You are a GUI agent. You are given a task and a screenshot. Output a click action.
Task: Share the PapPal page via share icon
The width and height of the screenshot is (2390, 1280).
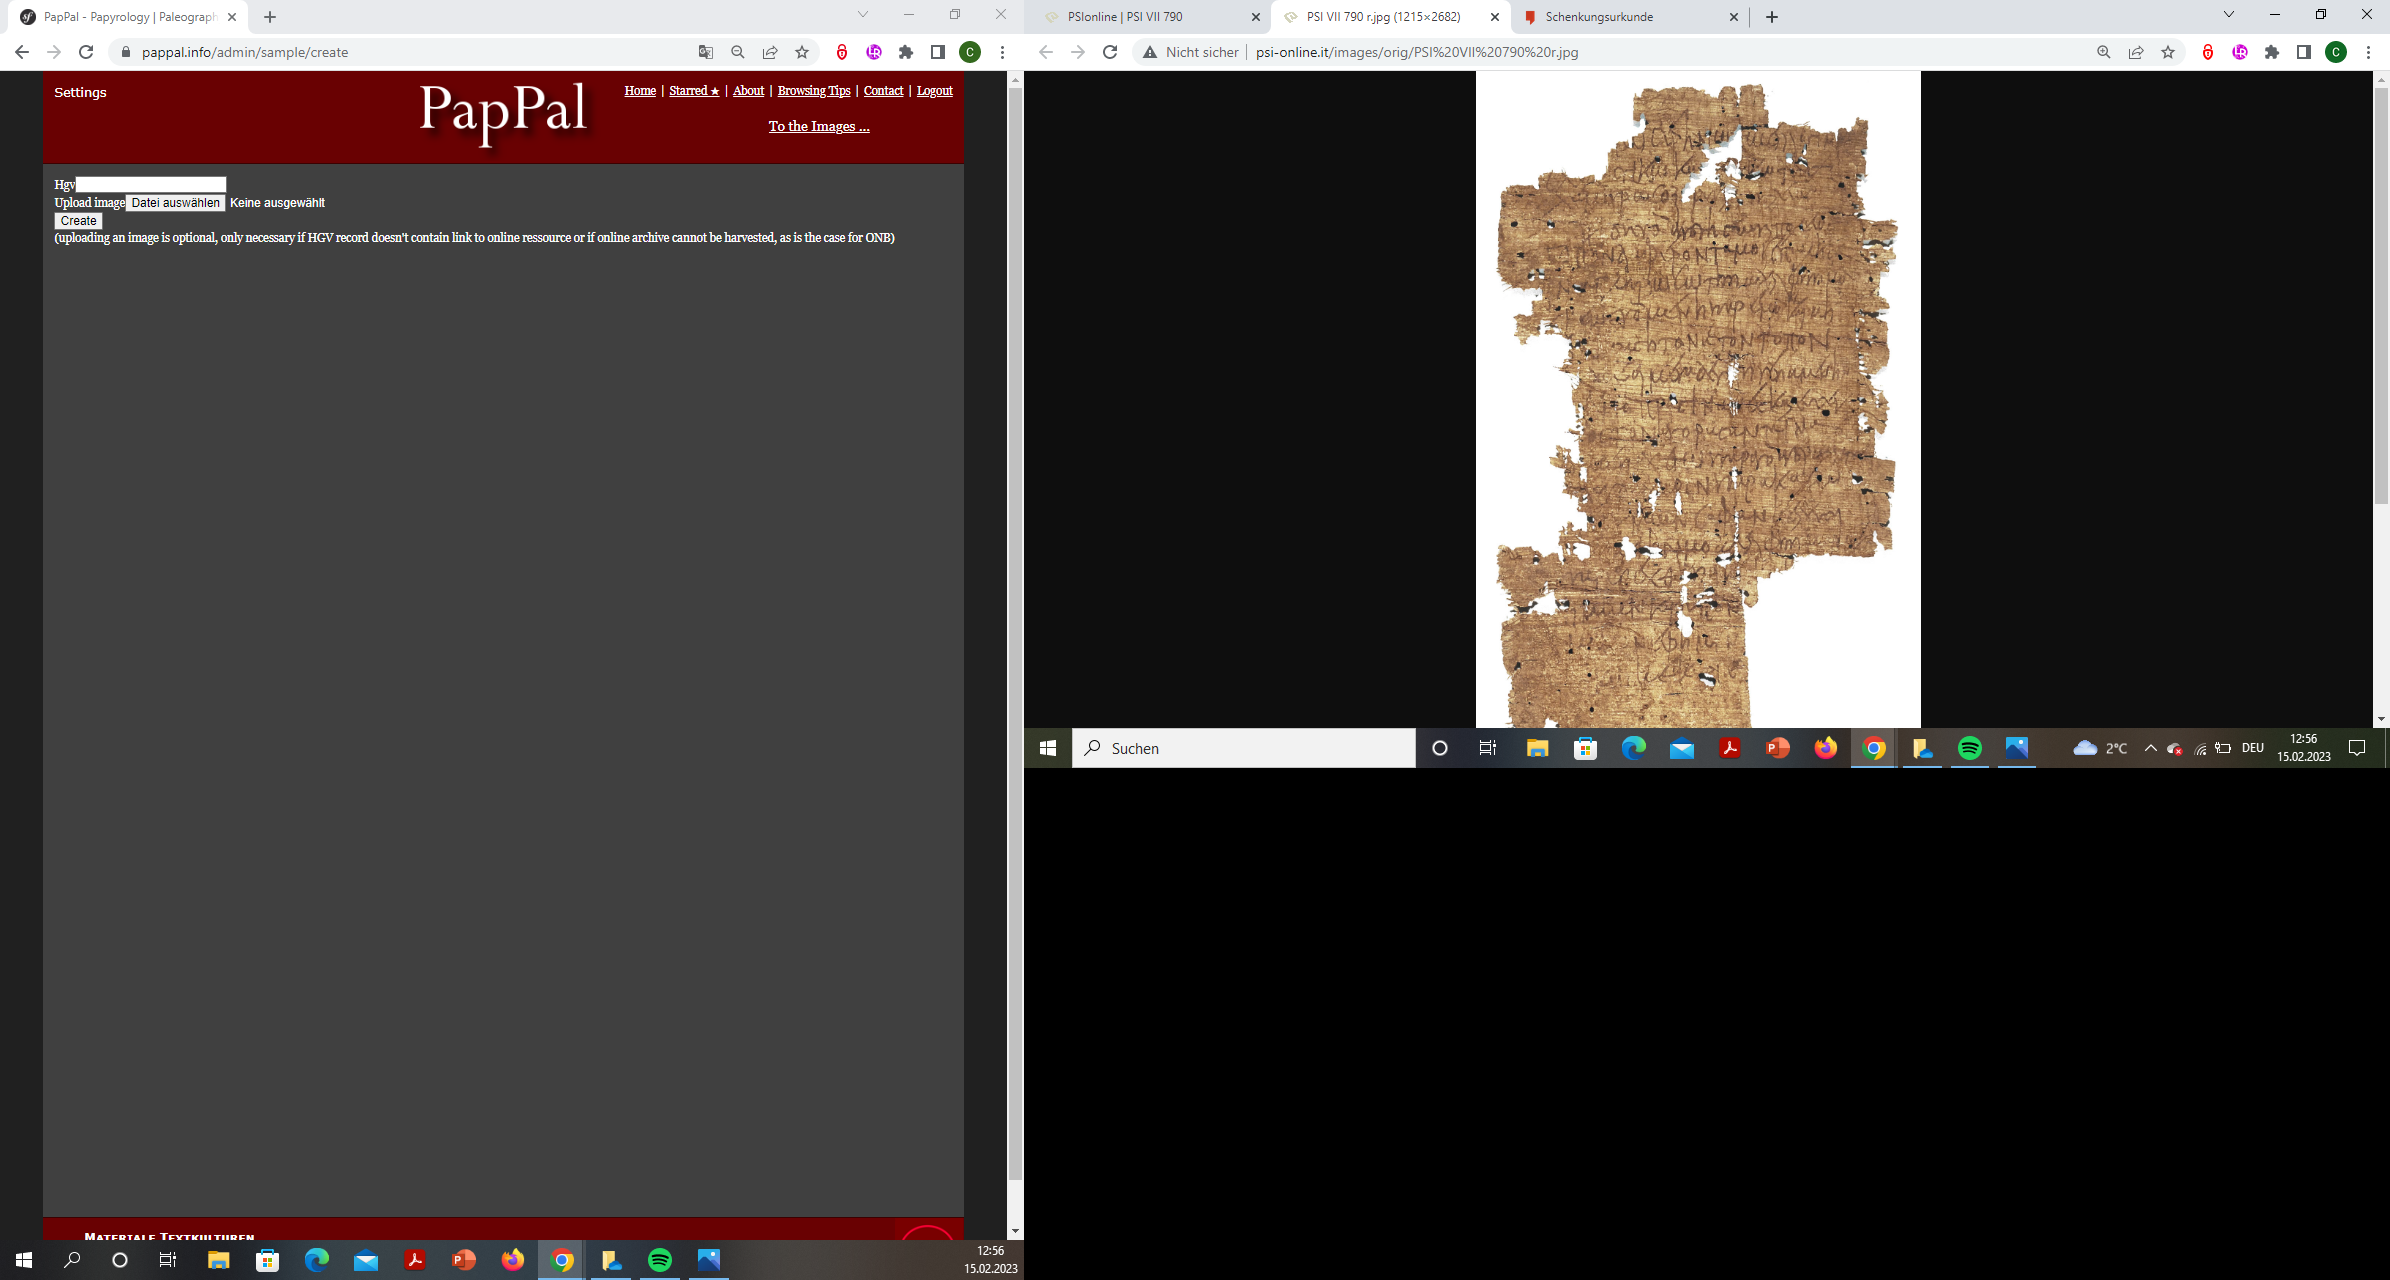click(770, 52)
